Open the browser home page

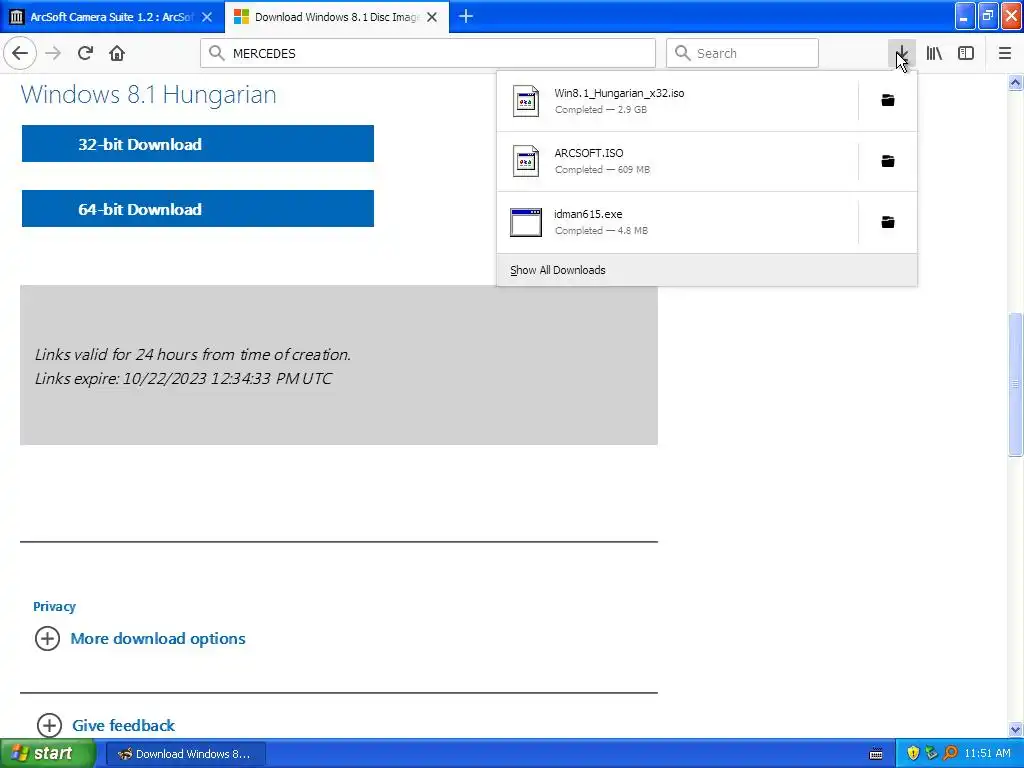tap(117, 53)
